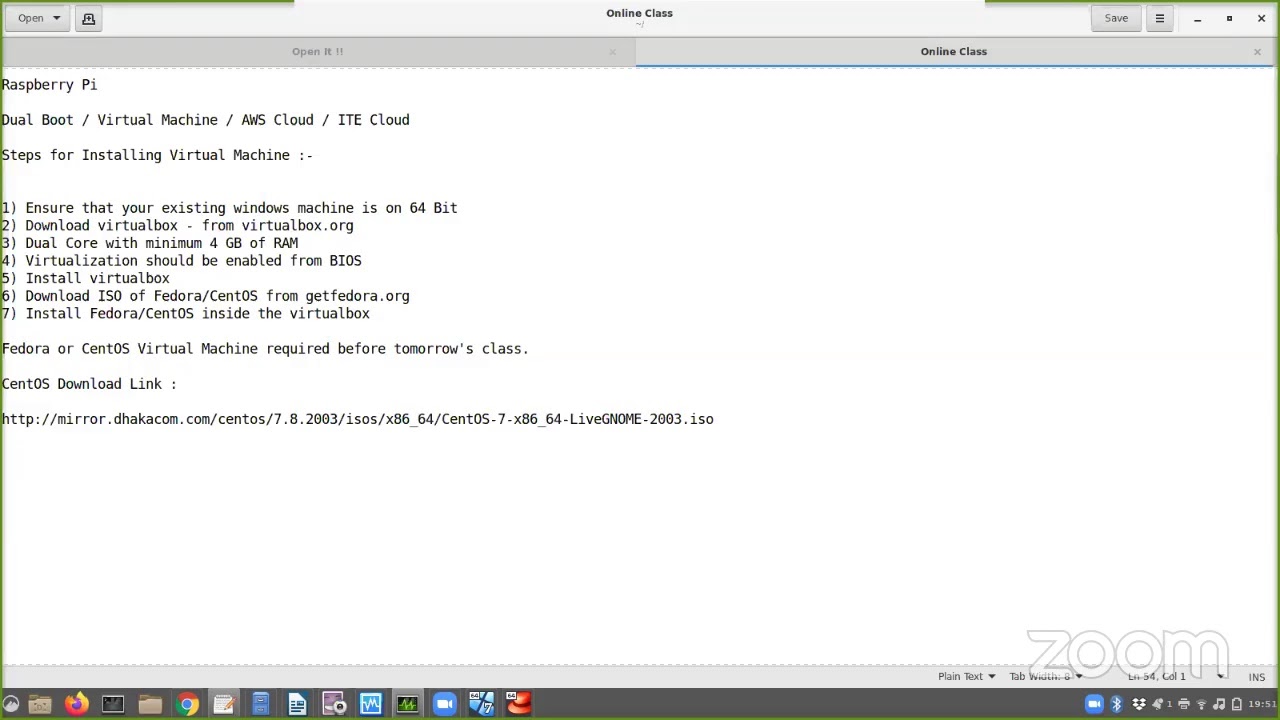Click the 'Dual Core with minimum 4 GB' line
The width and height of the screenshot is (1280, 720).
(x=149, y=243)
